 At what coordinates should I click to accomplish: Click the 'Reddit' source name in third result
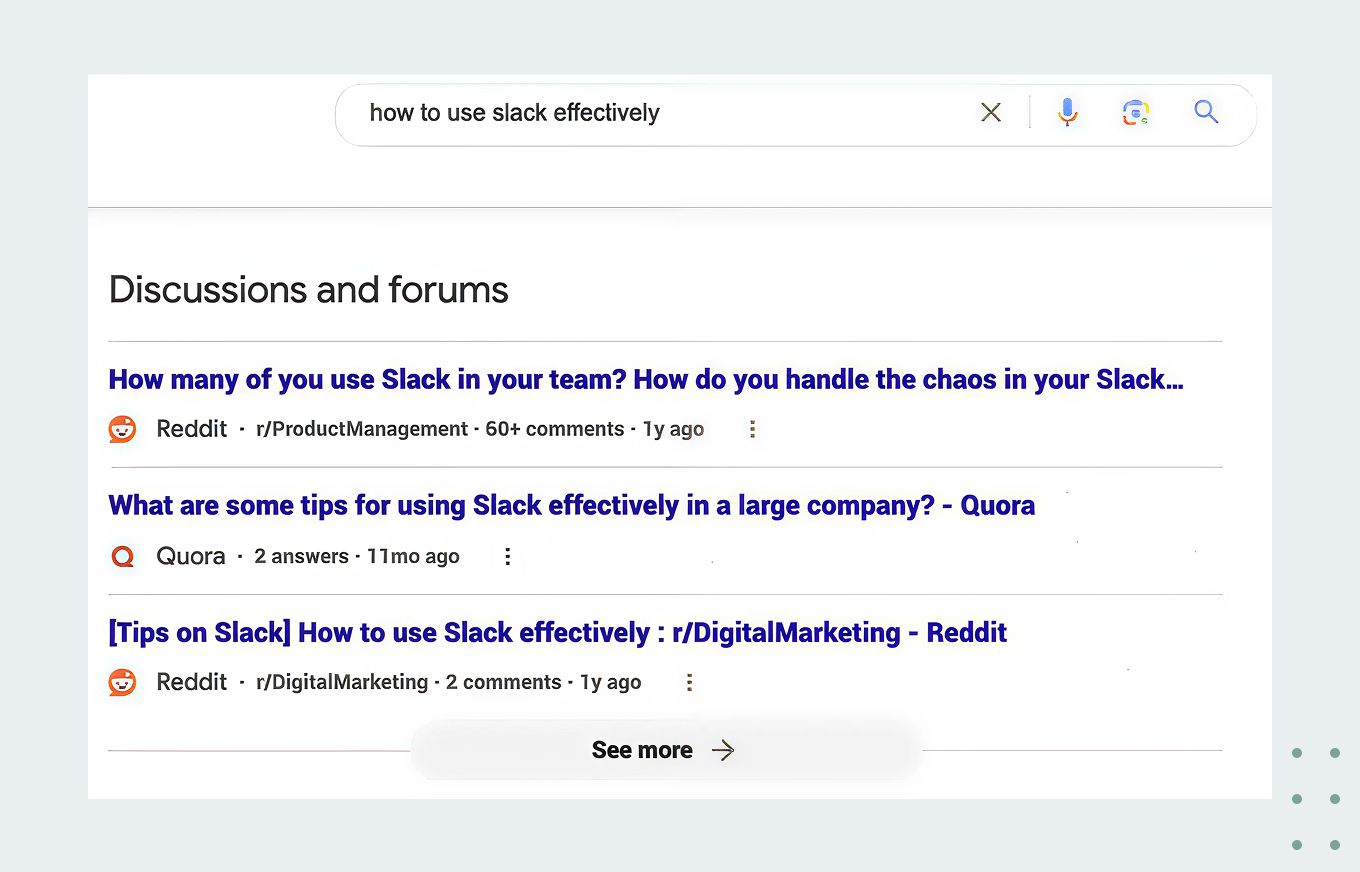click(192, 682)
